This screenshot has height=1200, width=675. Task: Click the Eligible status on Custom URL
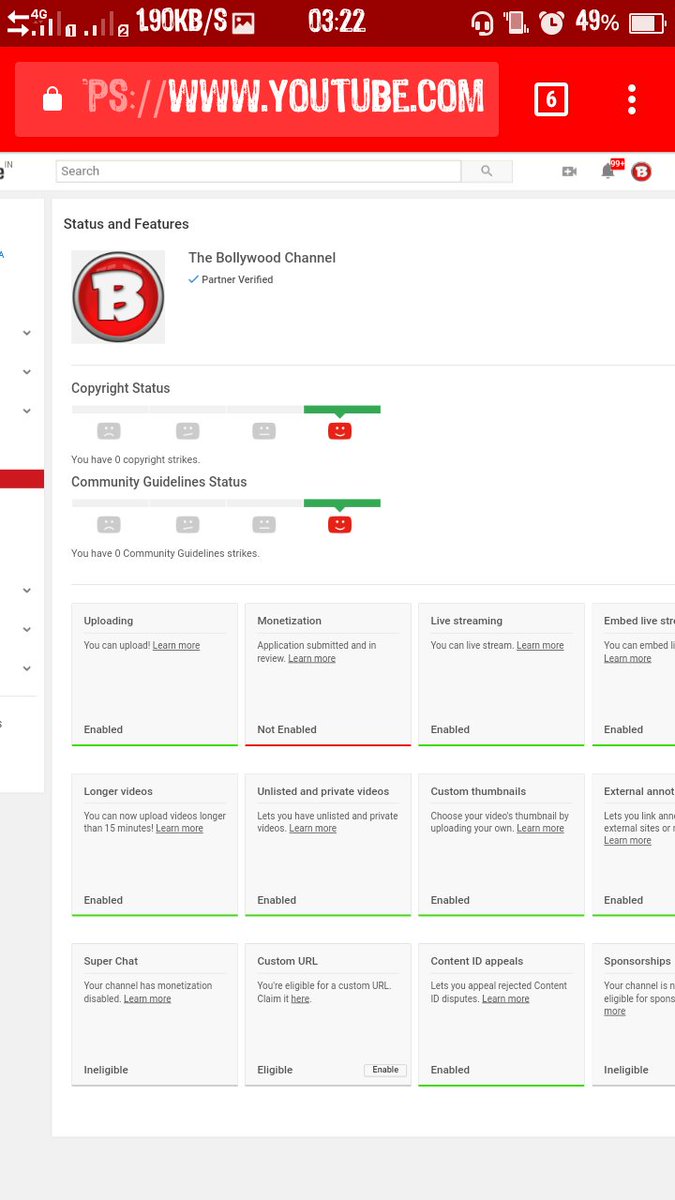(275, 1070)
